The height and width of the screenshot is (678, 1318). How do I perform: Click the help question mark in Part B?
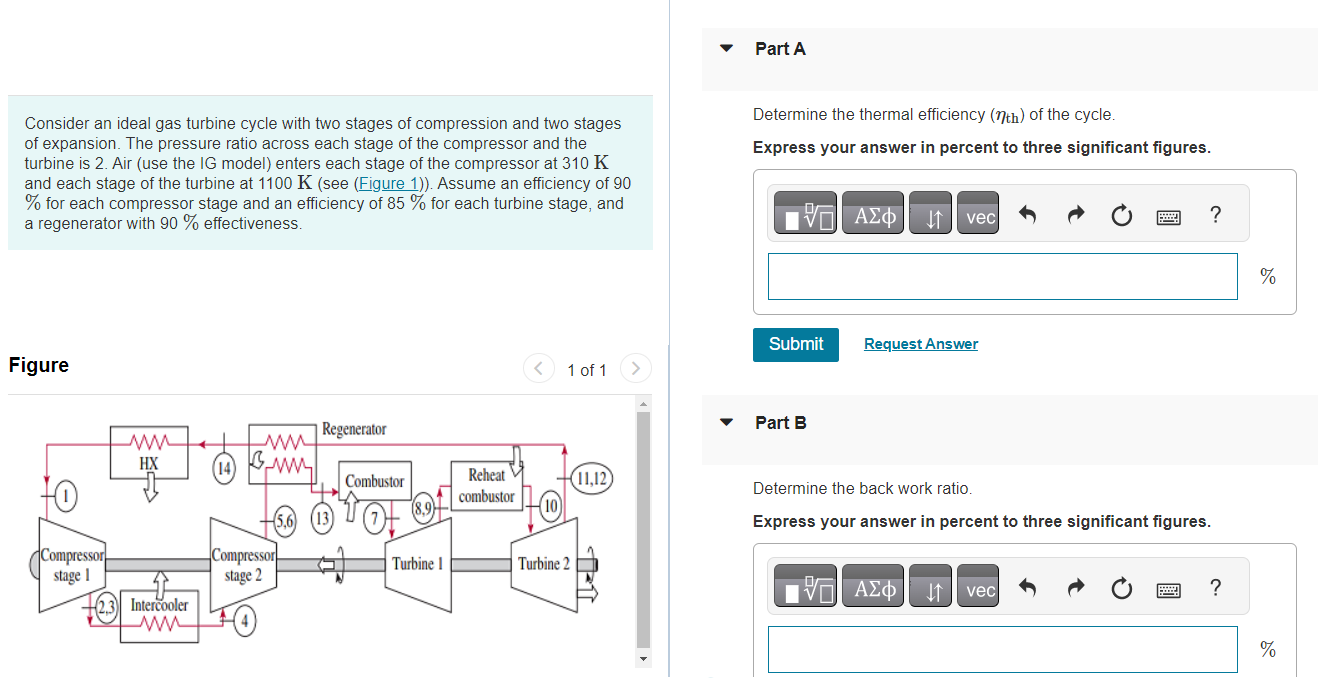[1215, 586]
